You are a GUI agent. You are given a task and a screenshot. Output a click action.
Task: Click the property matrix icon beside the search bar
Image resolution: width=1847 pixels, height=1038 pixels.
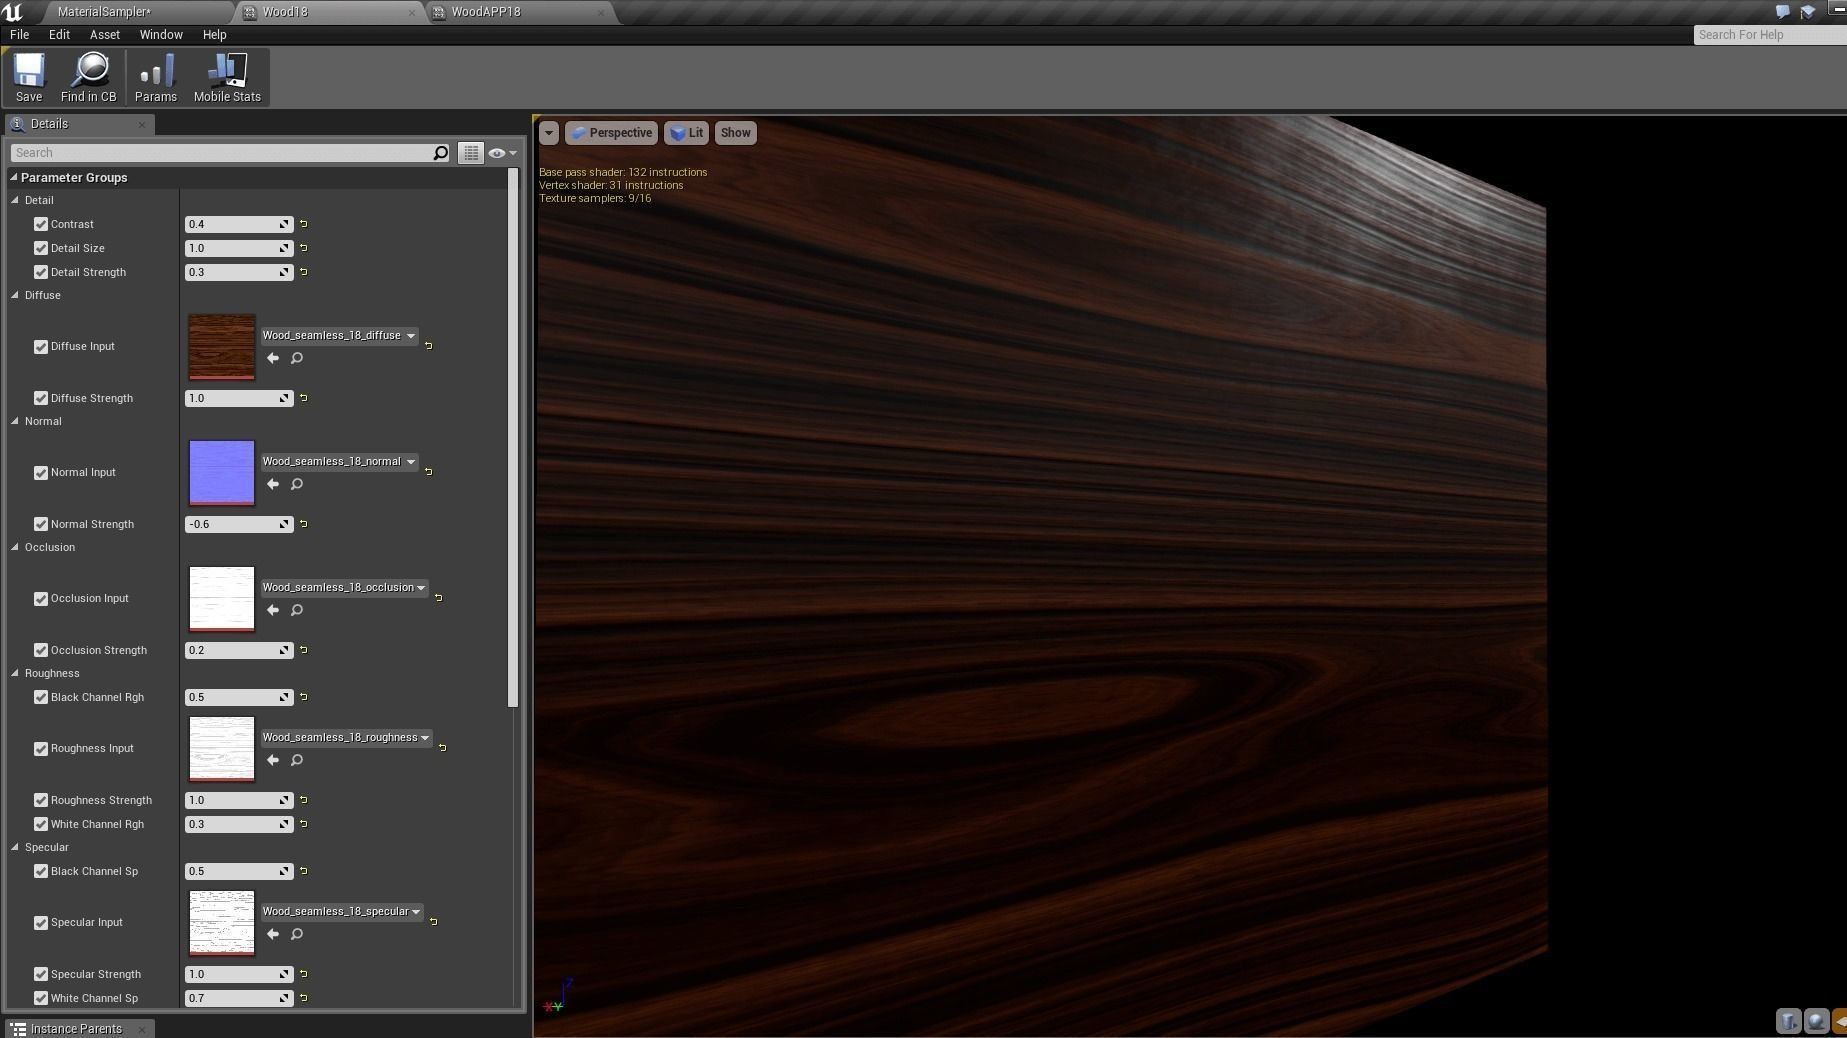coord(471,153)
